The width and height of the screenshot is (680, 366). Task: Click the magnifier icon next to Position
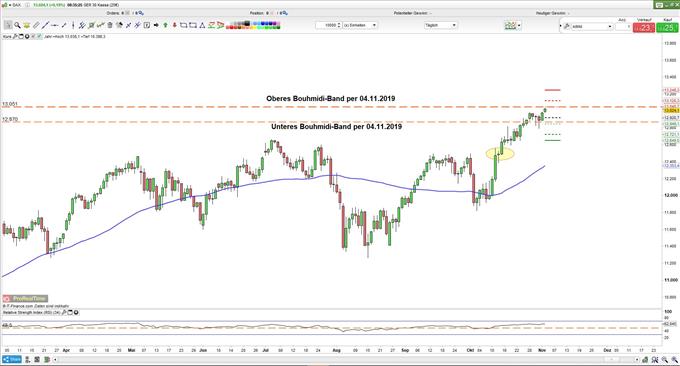pos(285,13)
